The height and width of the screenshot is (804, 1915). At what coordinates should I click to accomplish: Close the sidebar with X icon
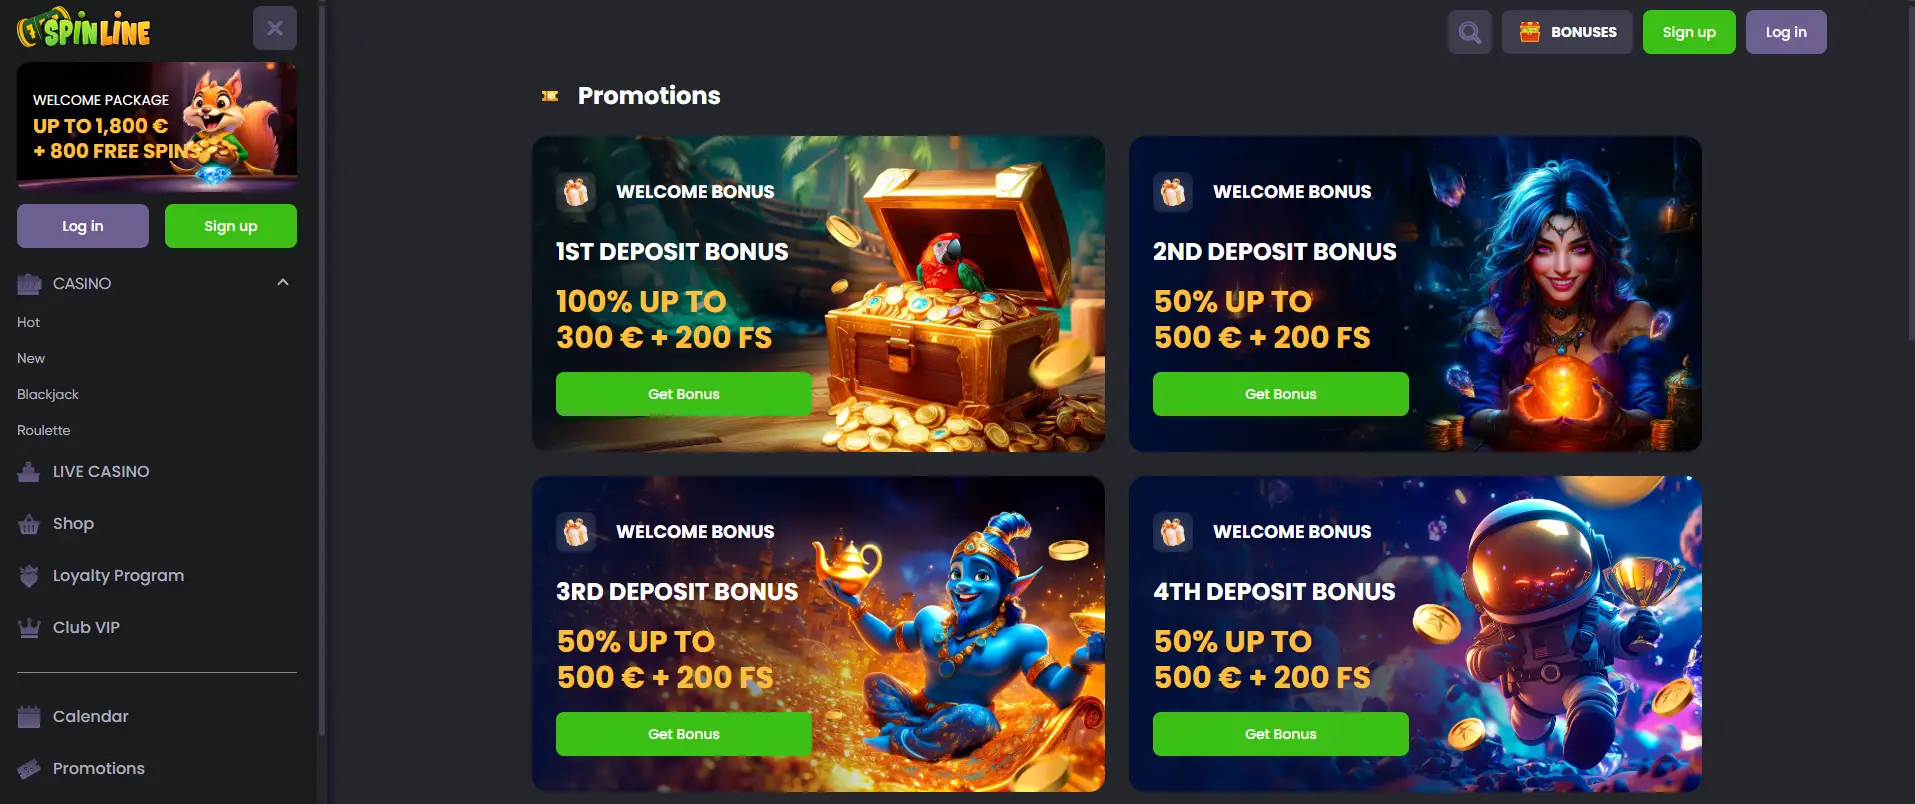click(275, 28)
